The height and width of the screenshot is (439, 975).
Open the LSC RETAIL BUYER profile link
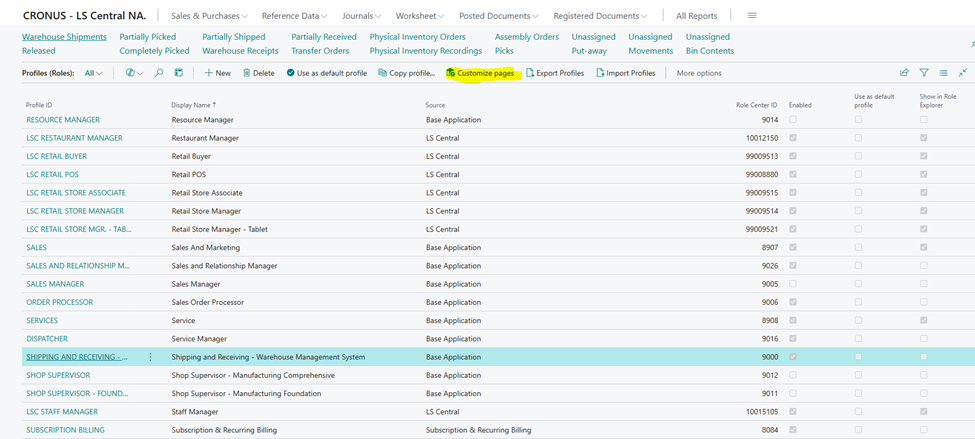coord(56,156)
